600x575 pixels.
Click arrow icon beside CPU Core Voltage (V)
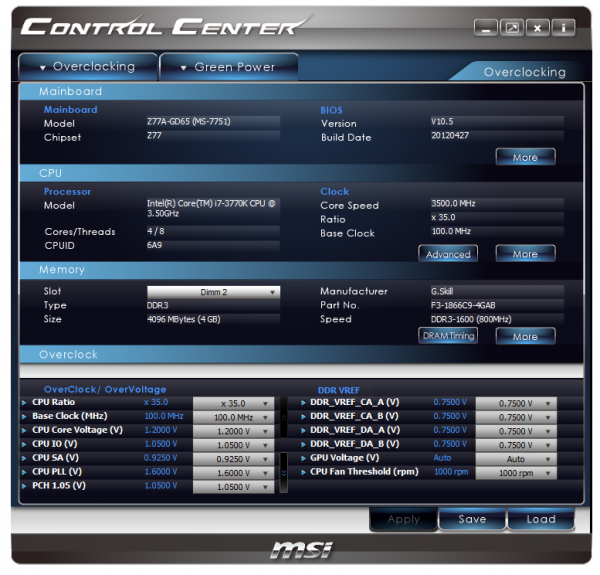tap(24, 431)
